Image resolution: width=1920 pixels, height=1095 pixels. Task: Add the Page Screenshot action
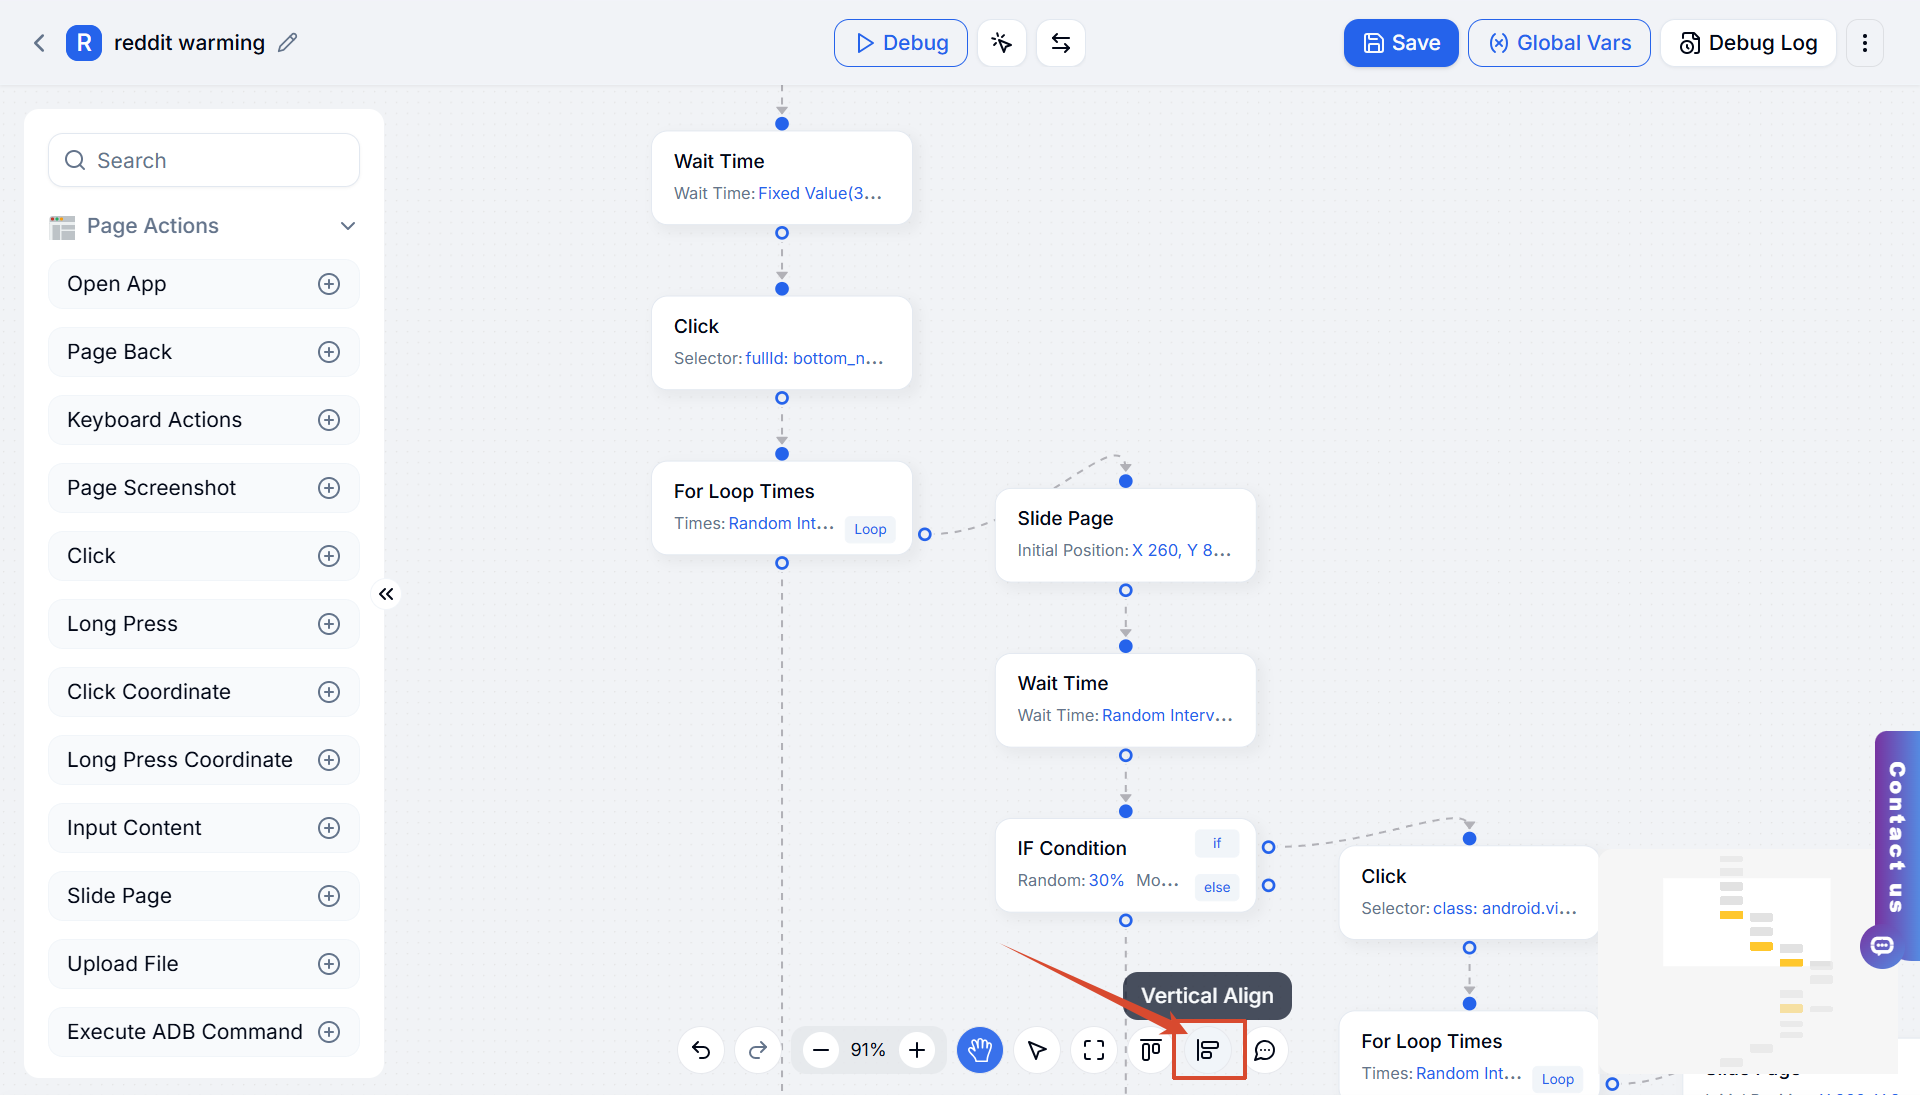point(329,488)
